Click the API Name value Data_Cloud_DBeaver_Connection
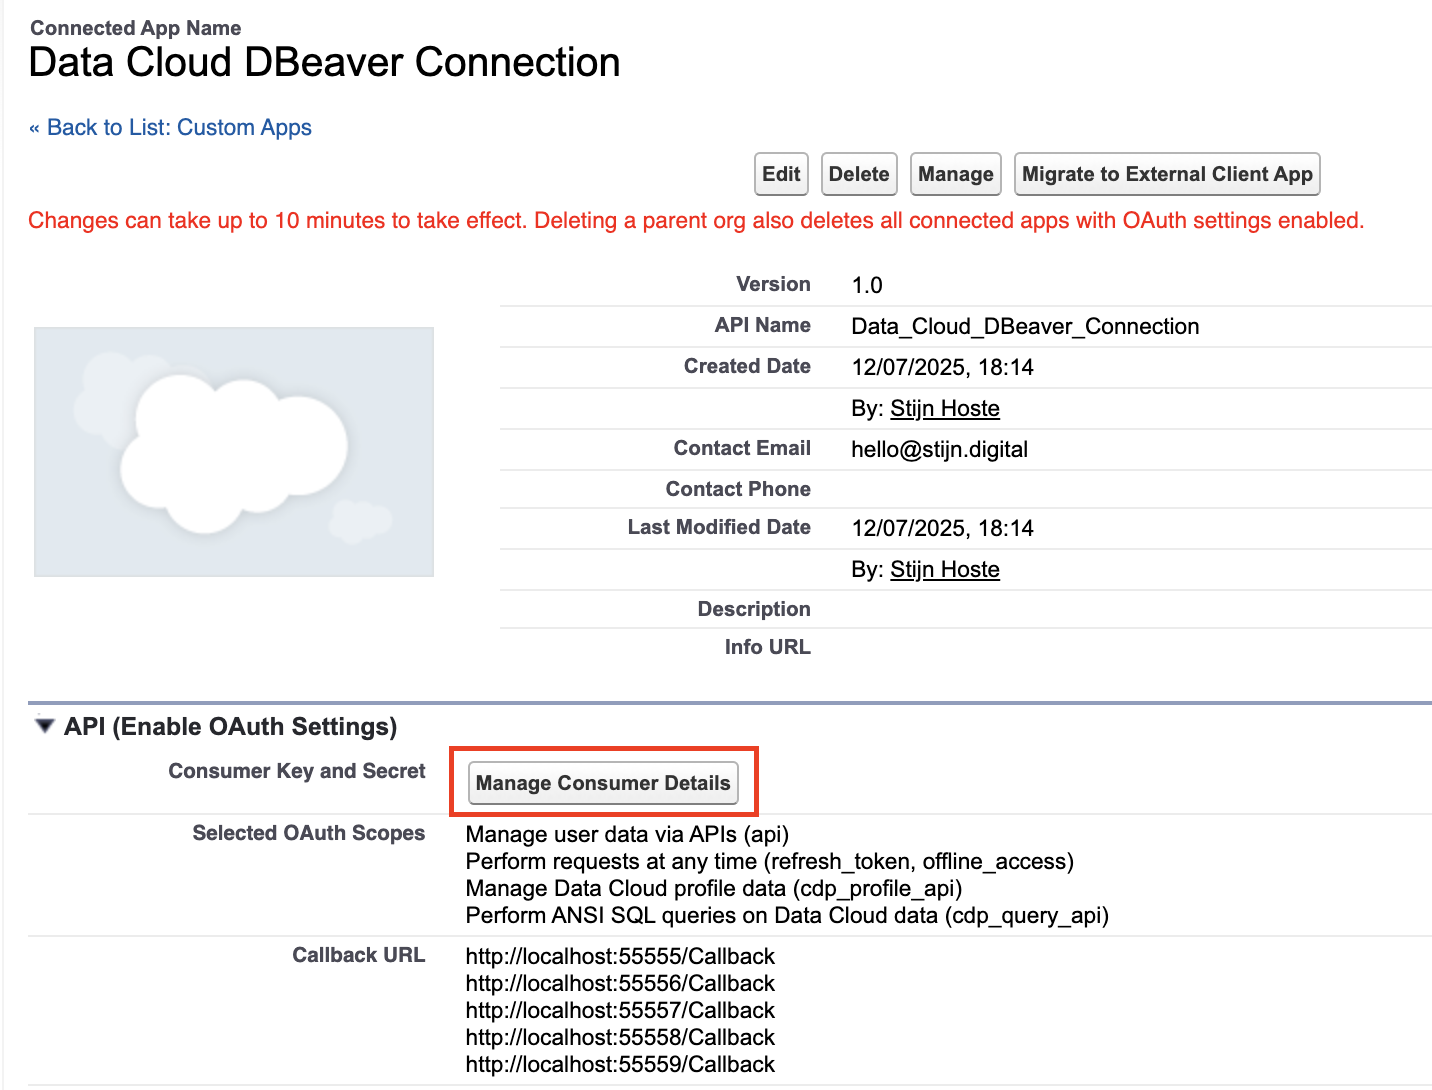 pos(1024,326)
